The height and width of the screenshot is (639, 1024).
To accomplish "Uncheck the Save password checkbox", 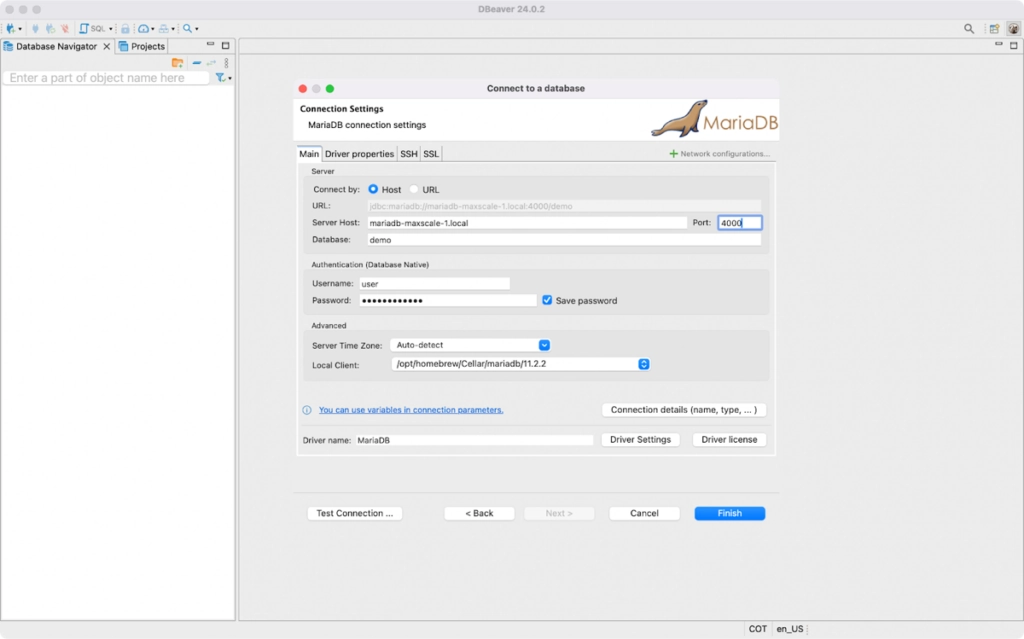I will pyautogui.click(x=548, y=300).
